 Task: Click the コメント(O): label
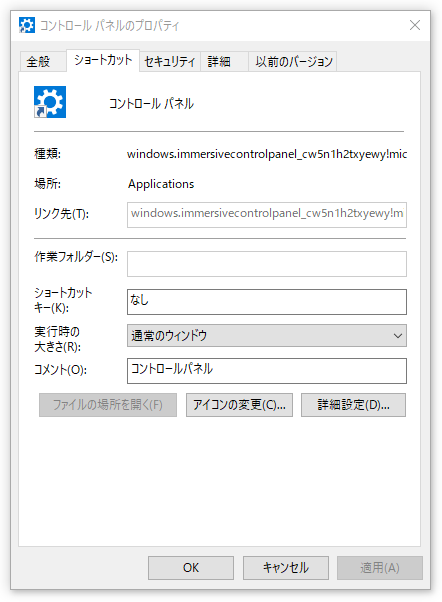60,370
